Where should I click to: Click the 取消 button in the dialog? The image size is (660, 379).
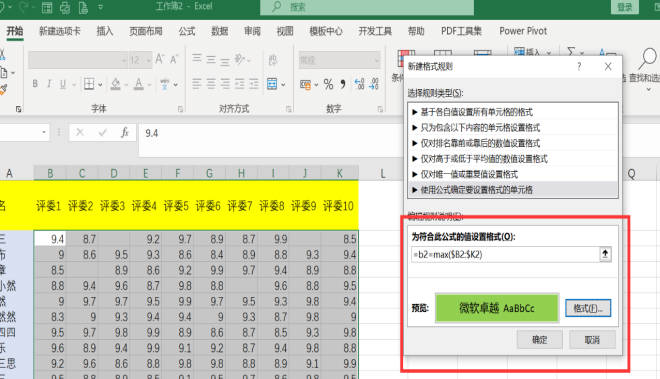[592, 339]
